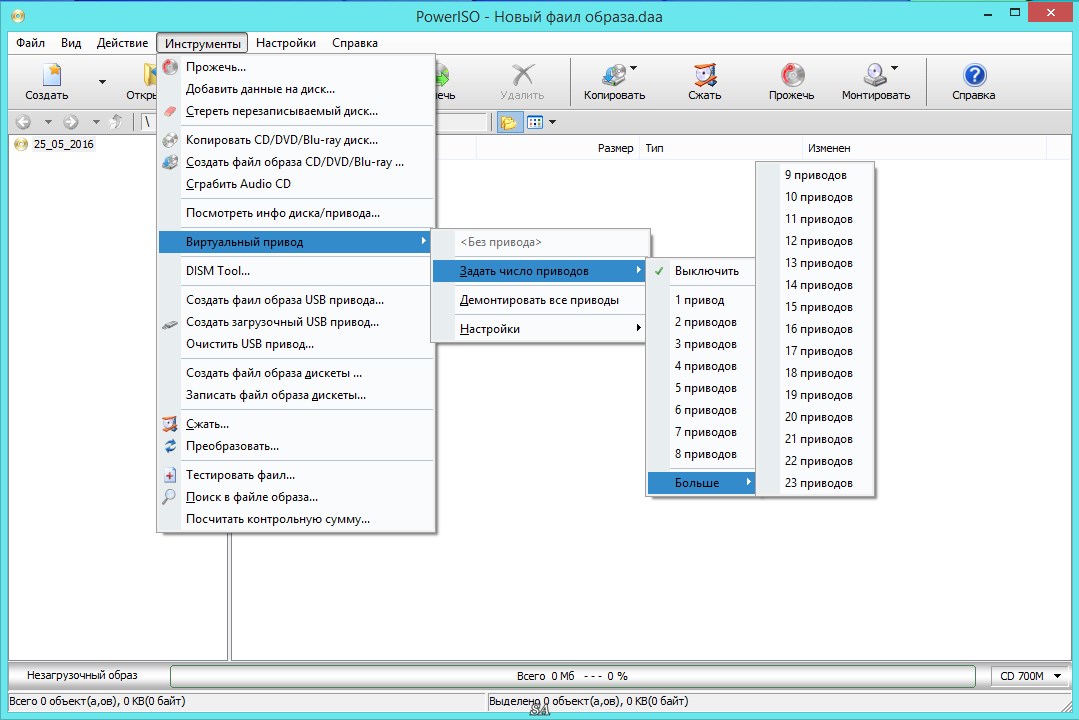1079x720 pixels.
Task: Click the Up one level icon
Action: pos(116,123)
